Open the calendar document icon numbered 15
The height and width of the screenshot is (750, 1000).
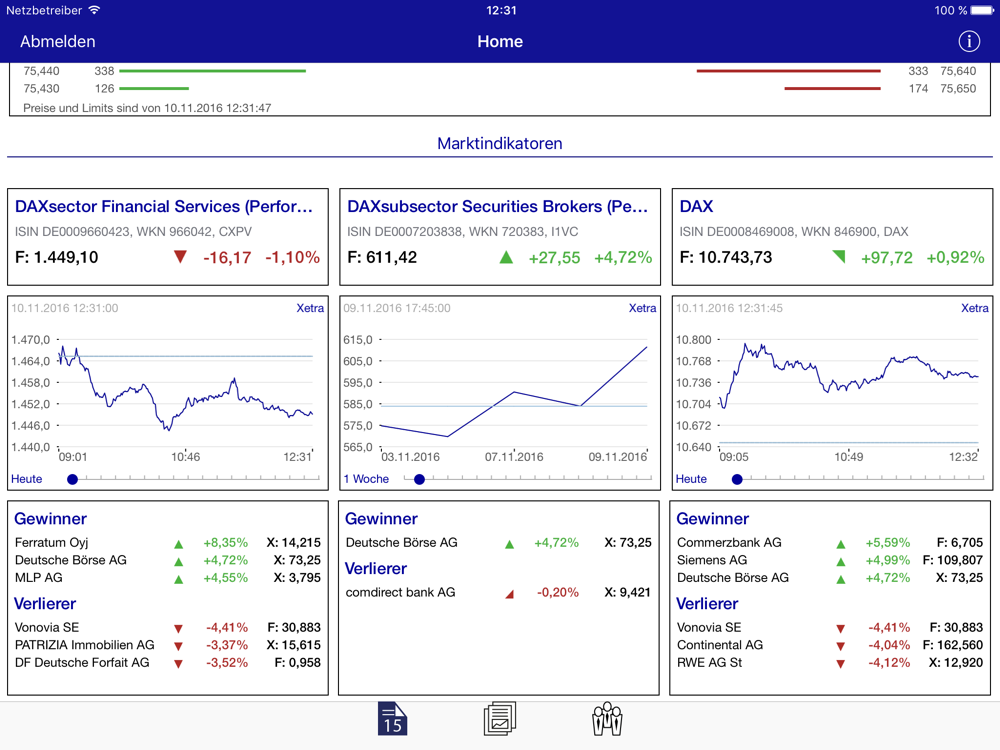tap(392, 719)
